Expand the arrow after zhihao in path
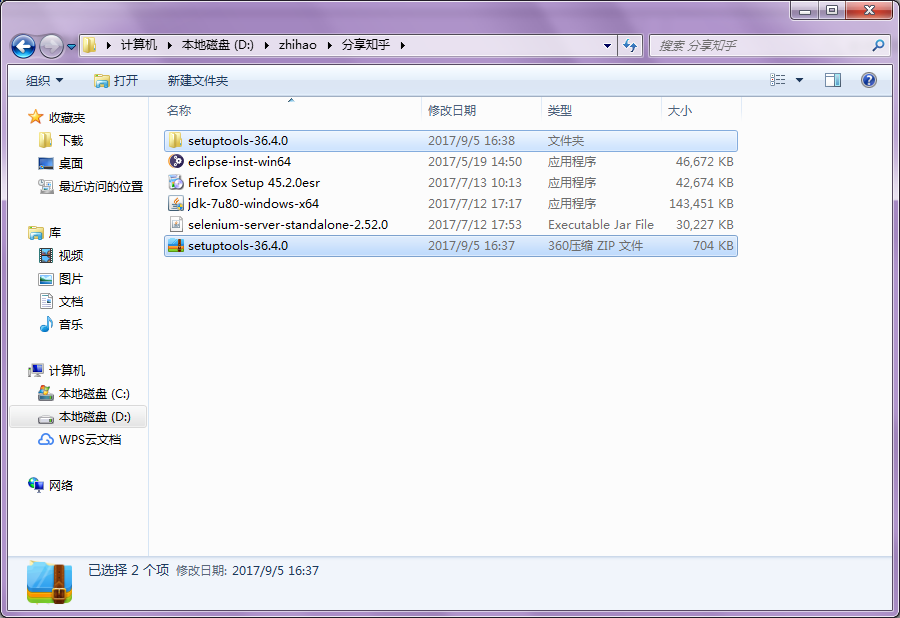The height and width of the screenshot is (618, 900). click(x=330, y=45)
